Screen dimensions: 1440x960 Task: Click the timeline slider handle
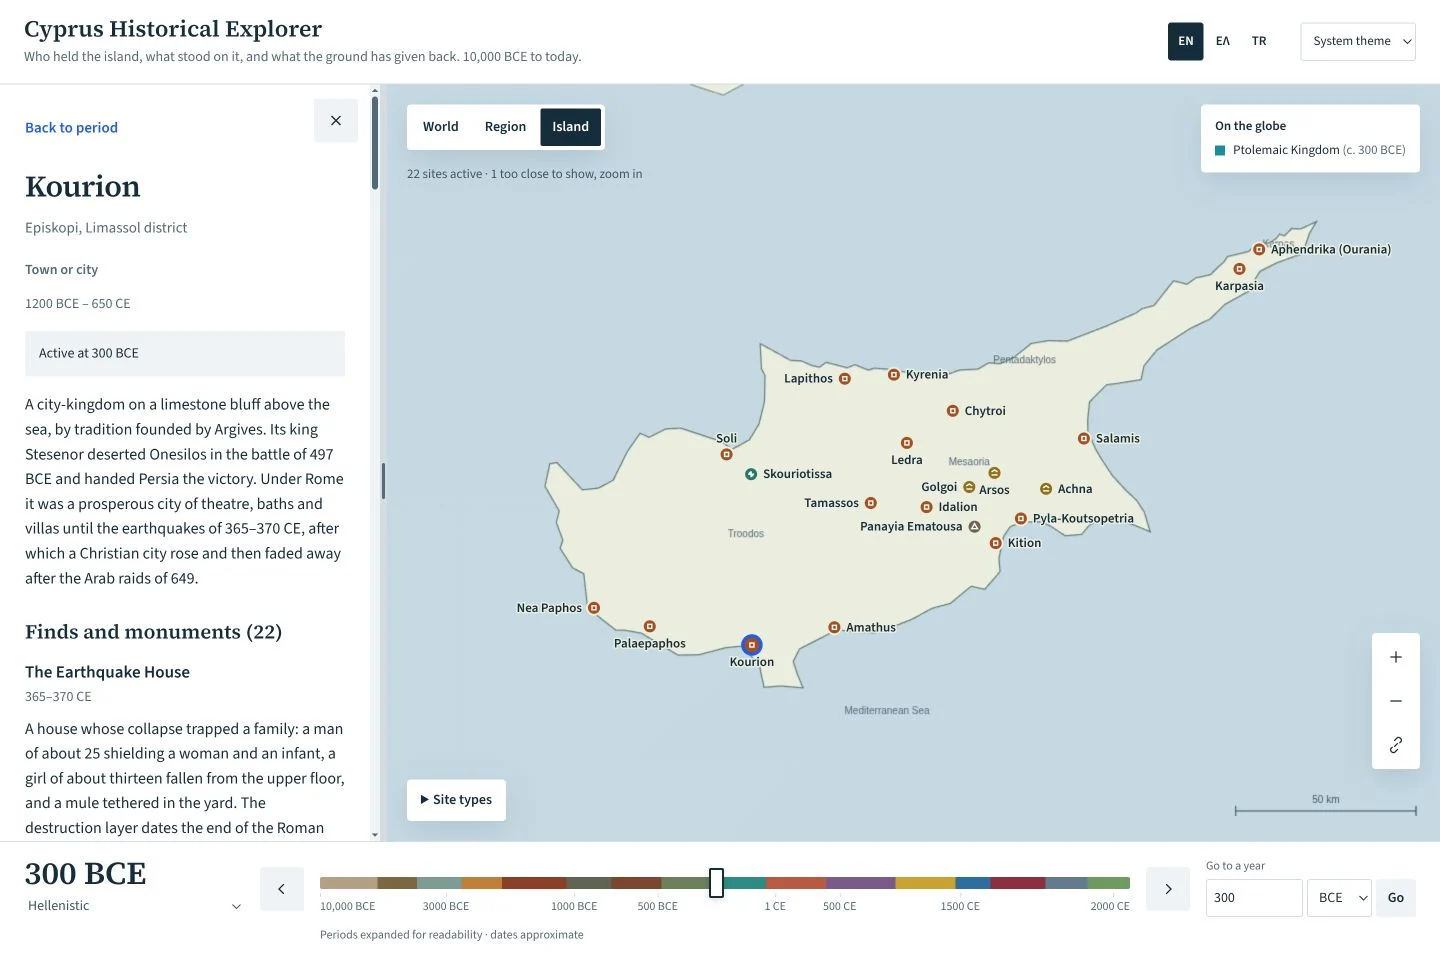pos(716,883)
